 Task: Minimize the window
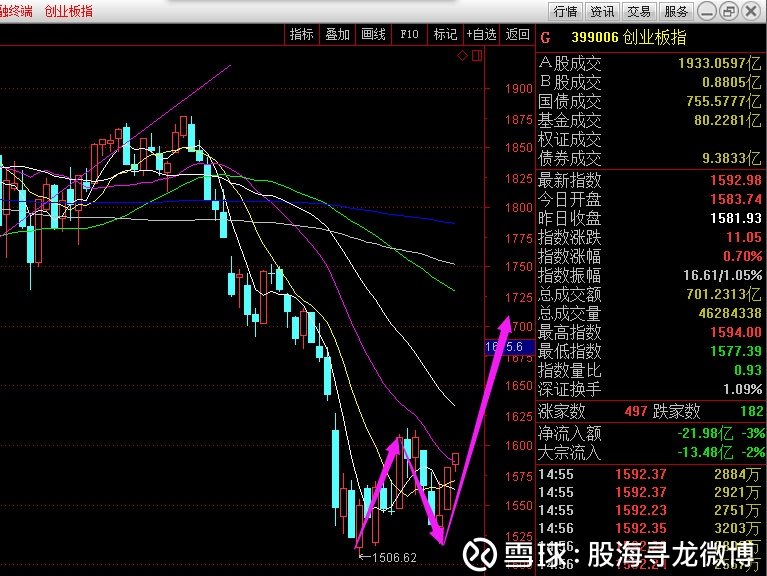tap(706, 11)
